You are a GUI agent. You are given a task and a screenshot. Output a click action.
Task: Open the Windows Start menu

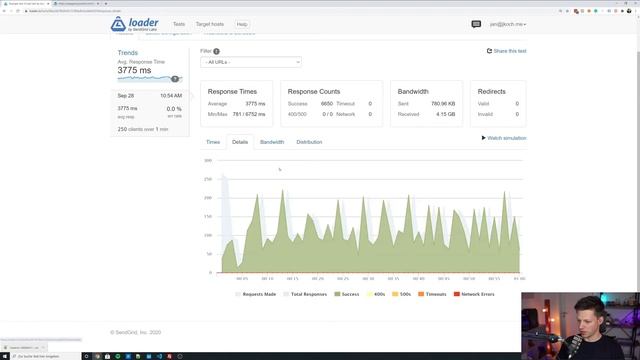(x=4, y=356)
